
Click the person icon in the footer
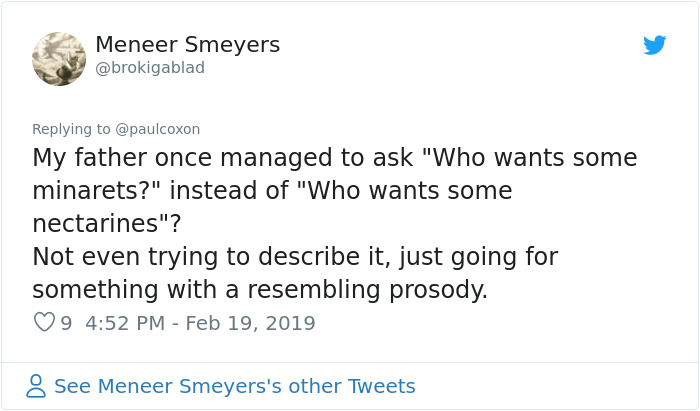click(x=37, y=386)
